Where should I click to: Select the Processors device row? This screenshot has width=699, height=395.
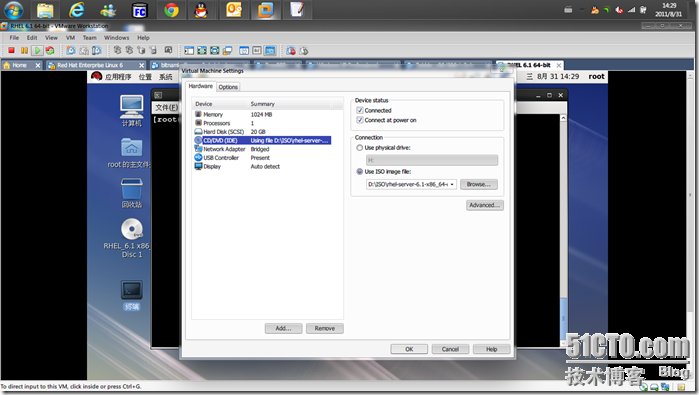click(x=262, y=123)
